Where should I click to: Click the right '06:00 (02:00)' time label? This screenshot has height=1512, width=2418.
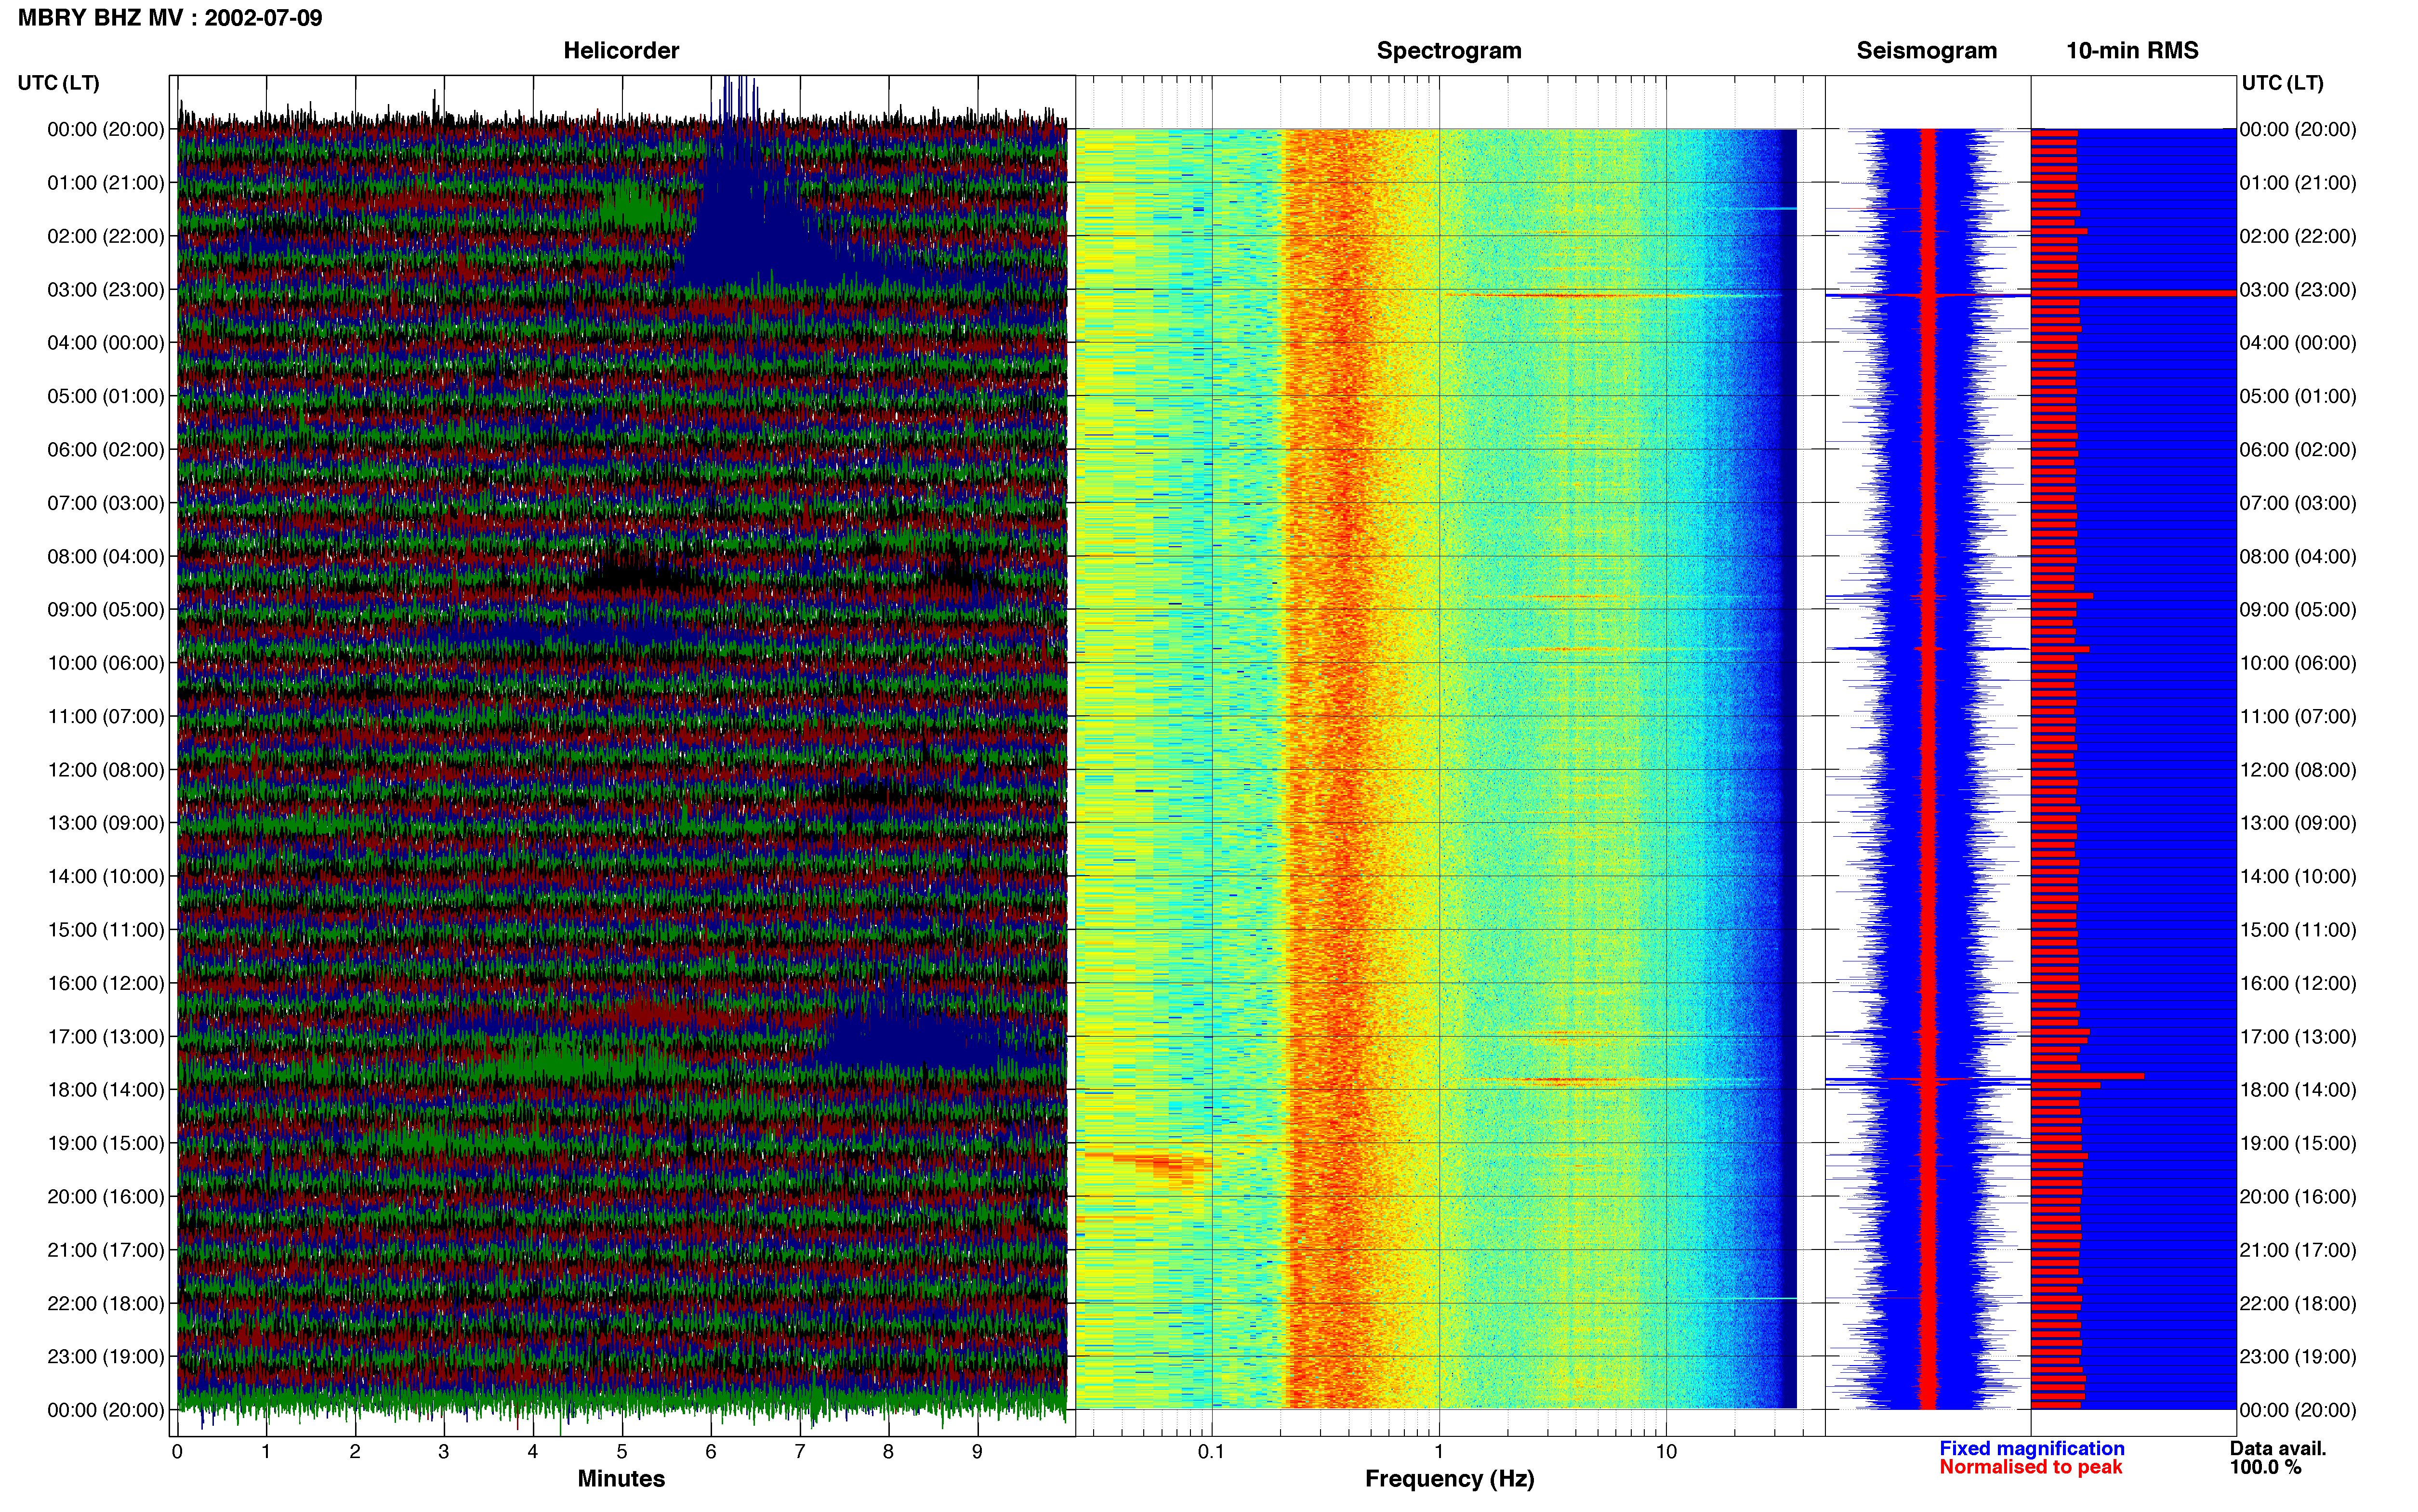point(2298,450)
